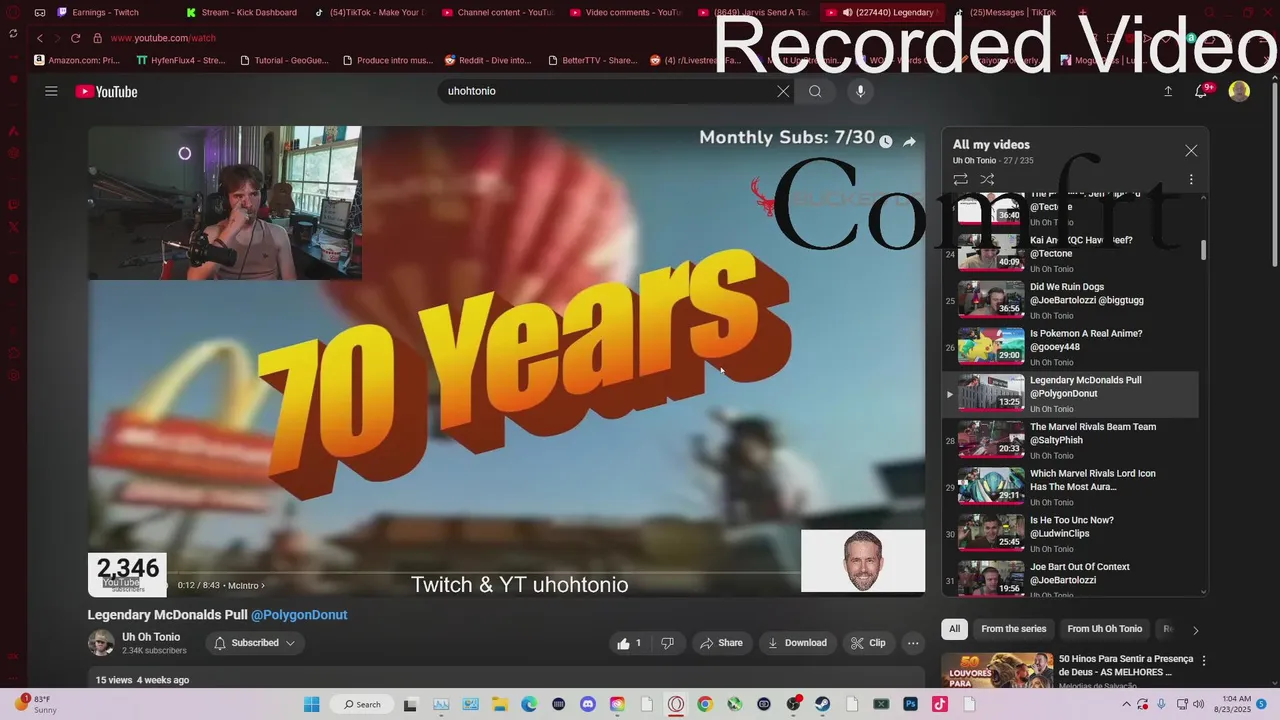Like the video with thumbs up
Screen dimensions: 1280x720
(x=629, y=643)
